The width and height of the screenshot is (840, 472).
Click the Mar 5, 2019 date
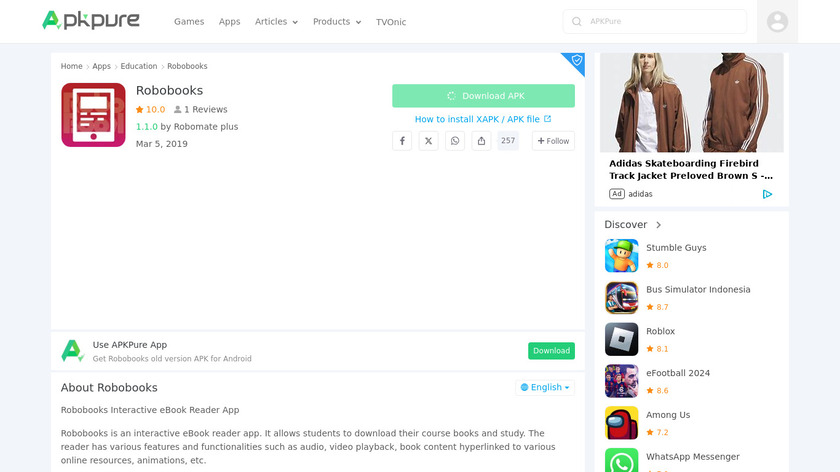(162, 144)
